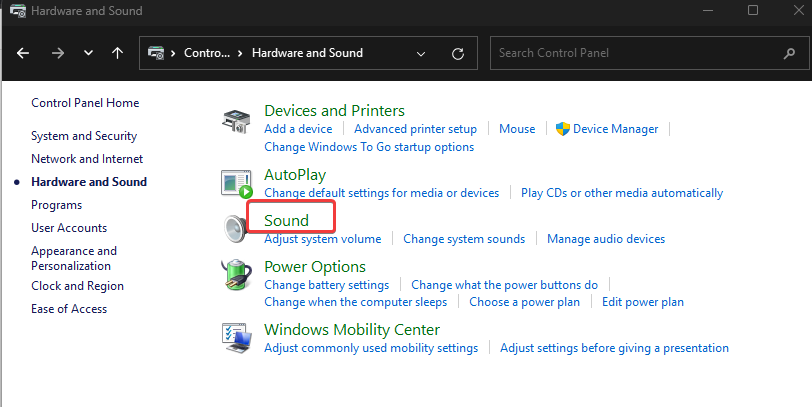Click Choose a power plan
812x407 pixels.
pyautogui.click(x=524, y=302)
